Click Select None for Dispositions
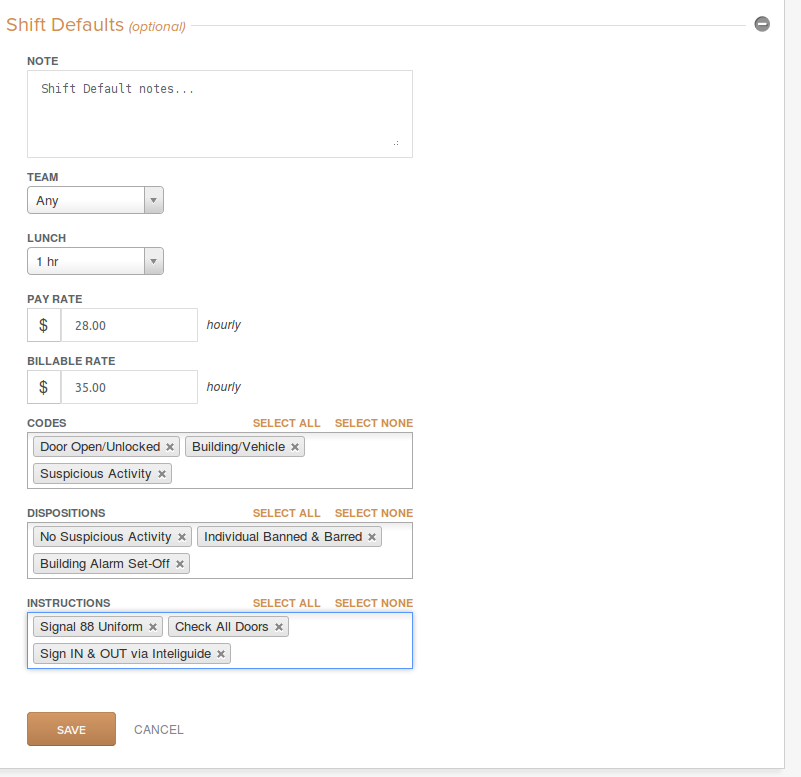801x777 pixels. 373,513
